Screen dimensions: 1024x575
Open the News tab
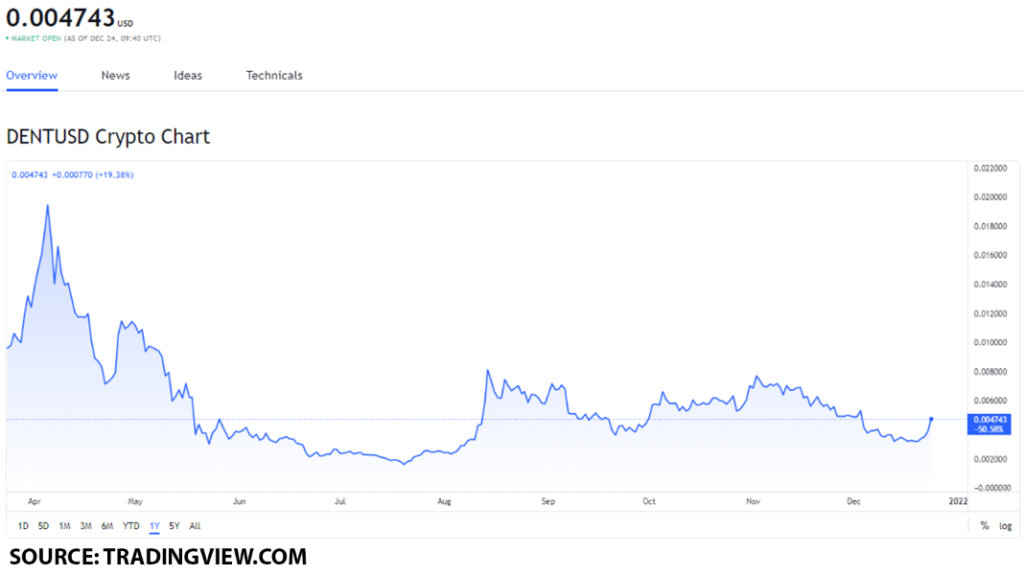click(116, 76)
